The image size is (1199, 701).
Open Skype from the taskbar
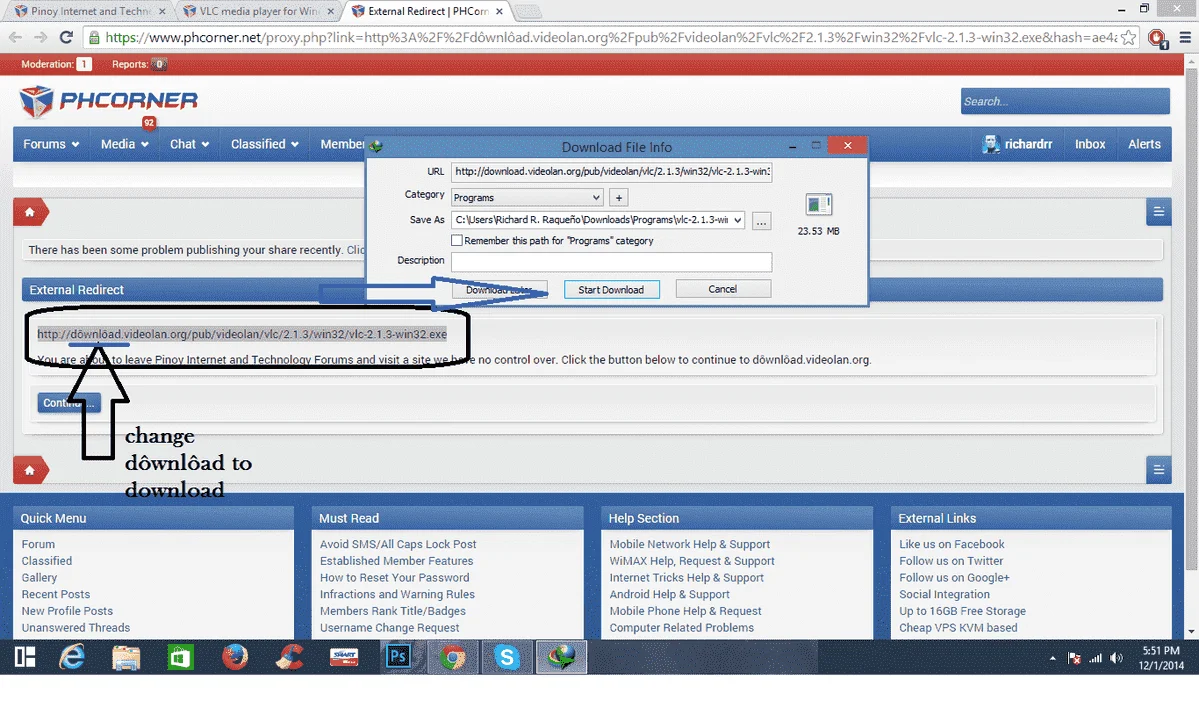506,657
